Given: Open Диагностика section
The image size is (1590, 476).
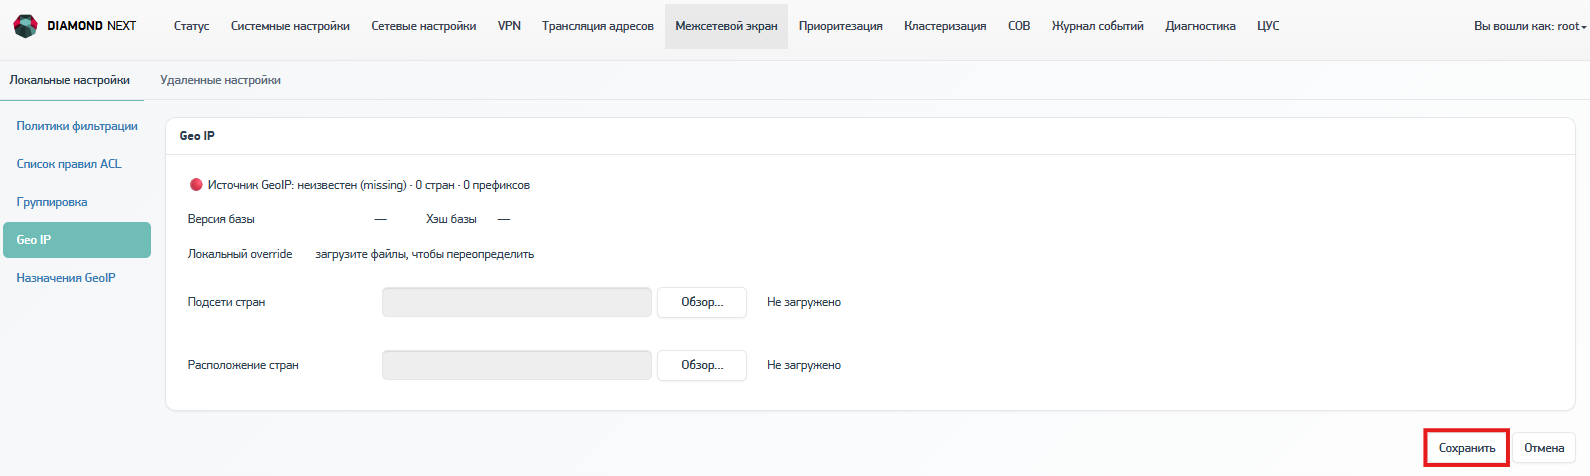Looking at the screenshot, I should tap(1200, 26).
